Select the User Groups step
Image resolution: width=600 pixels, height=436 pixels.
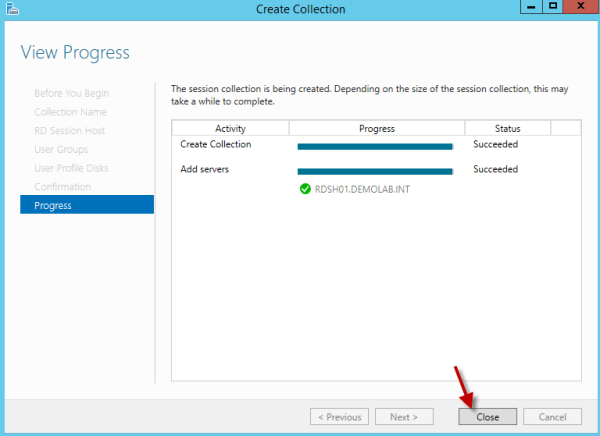[x=61, y=149]
